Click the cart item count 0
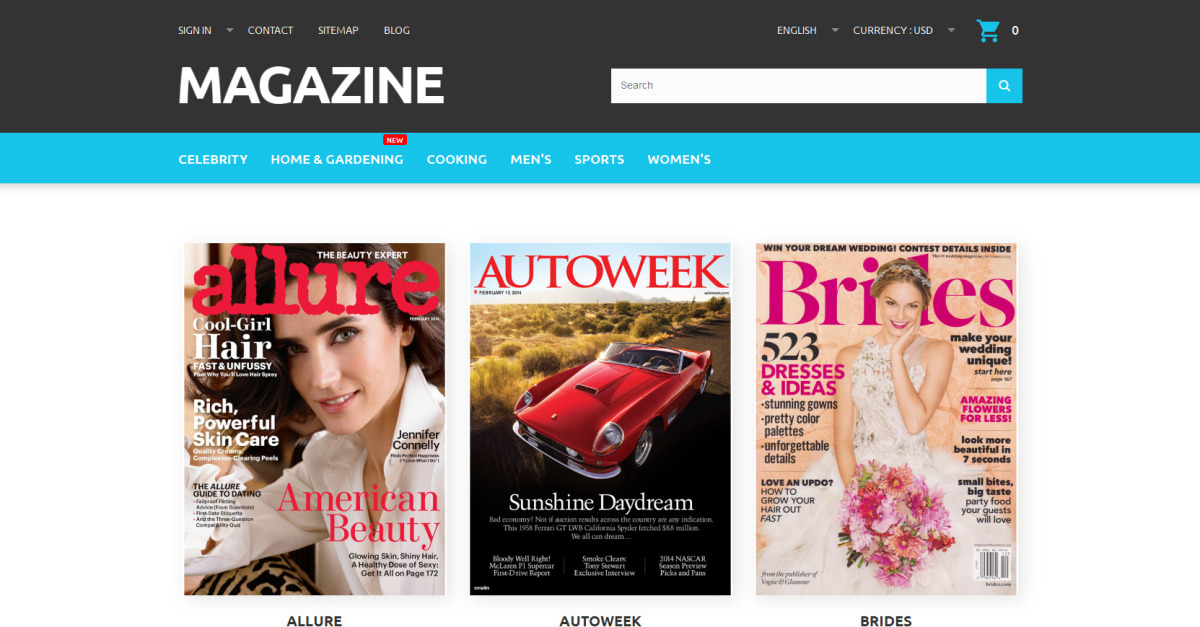1200x627 pixels. [x=1015, y=31]
